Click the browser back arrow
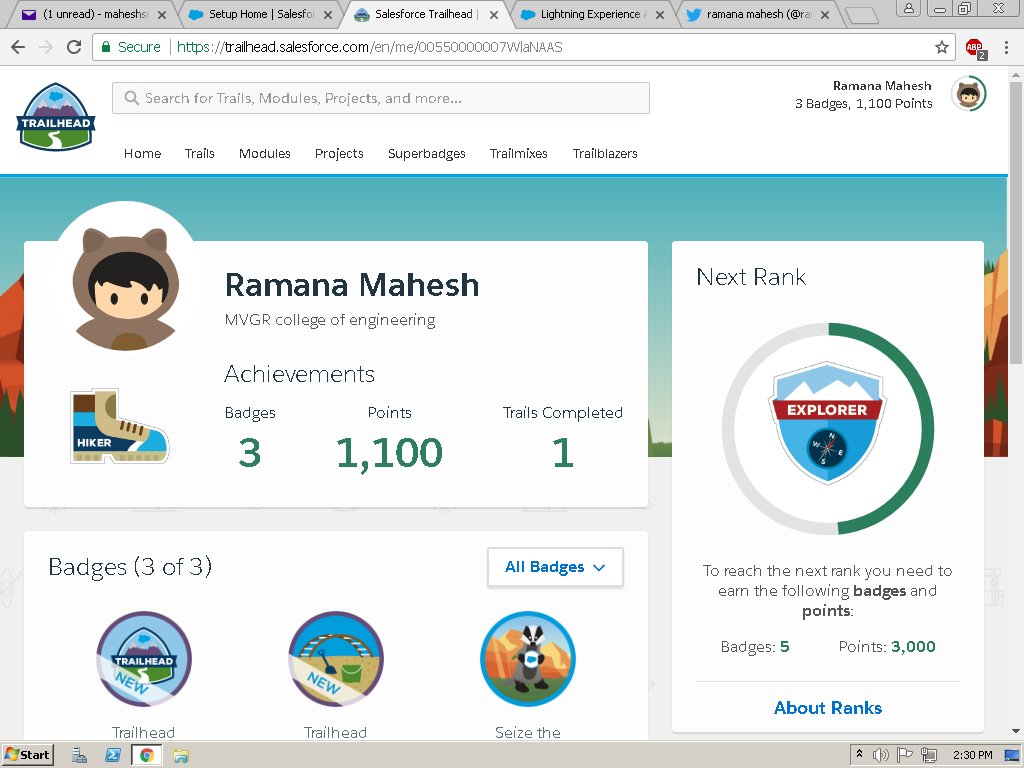The image size is (1024, 768). coord(18,47)
